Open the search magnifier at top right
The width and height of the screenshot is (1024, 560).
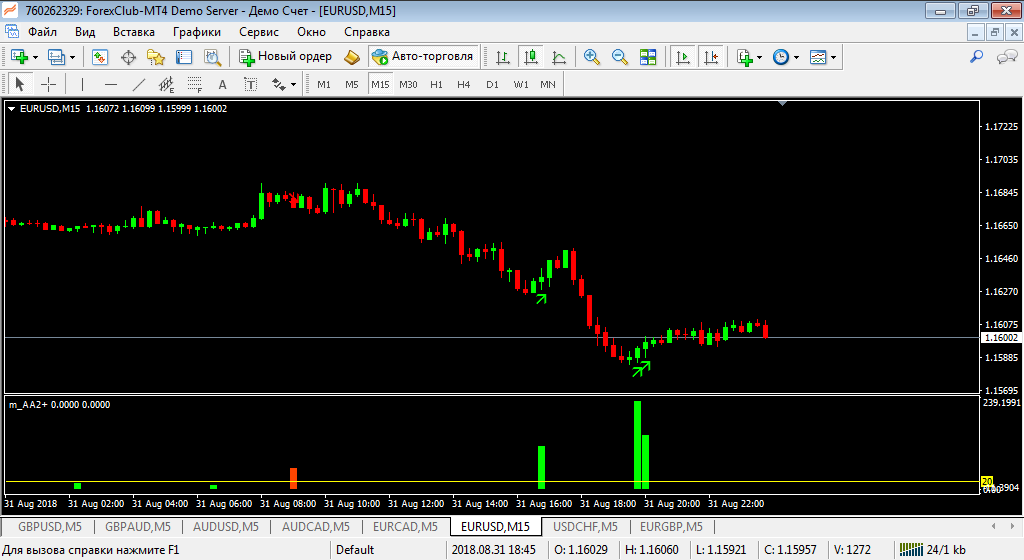[976, 57]
